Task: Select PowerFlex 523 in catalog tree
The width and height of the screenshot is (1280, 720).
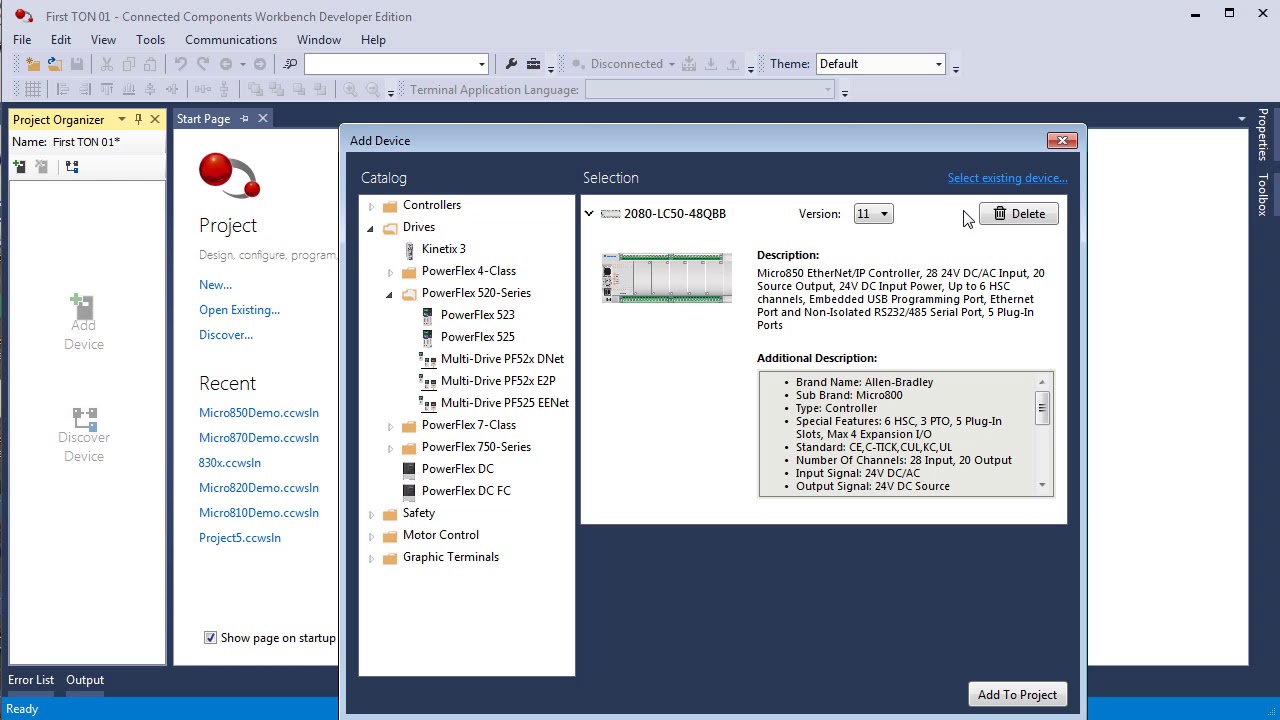Action: pyautogui.click(x=477, y=315)
